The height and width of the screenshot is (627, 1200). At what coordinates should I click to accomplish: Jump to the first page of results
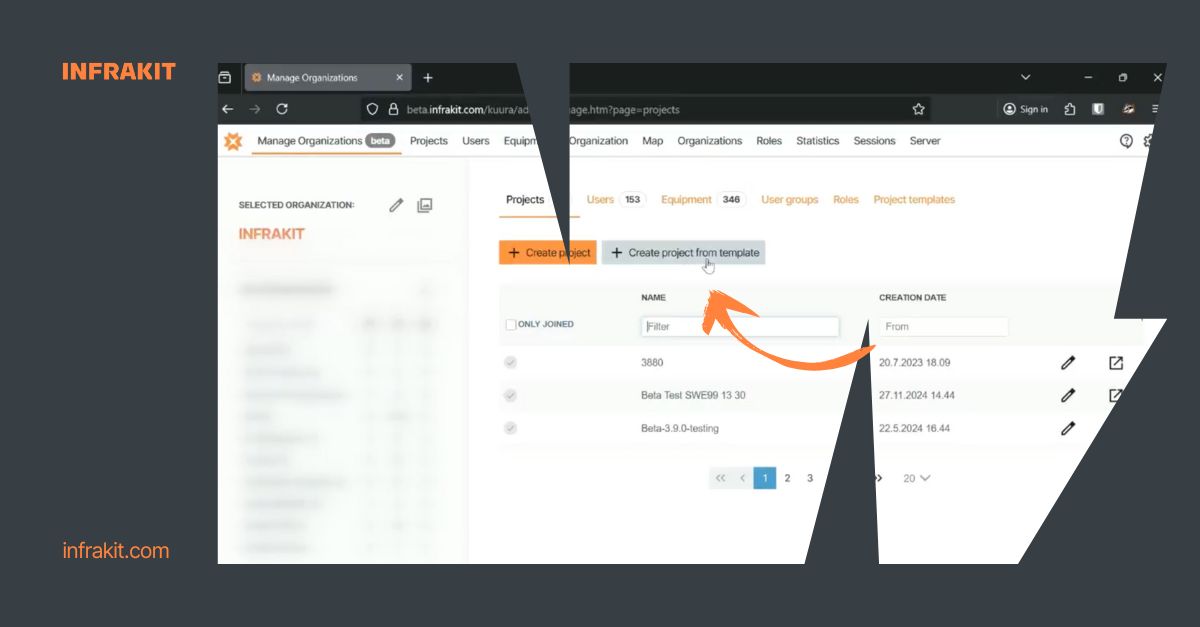[720, 478]
